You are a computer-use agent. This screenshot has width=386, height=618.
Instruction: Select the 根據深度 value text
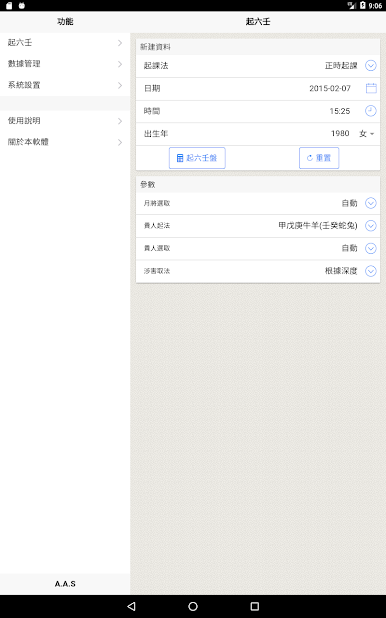coord(341,271)
